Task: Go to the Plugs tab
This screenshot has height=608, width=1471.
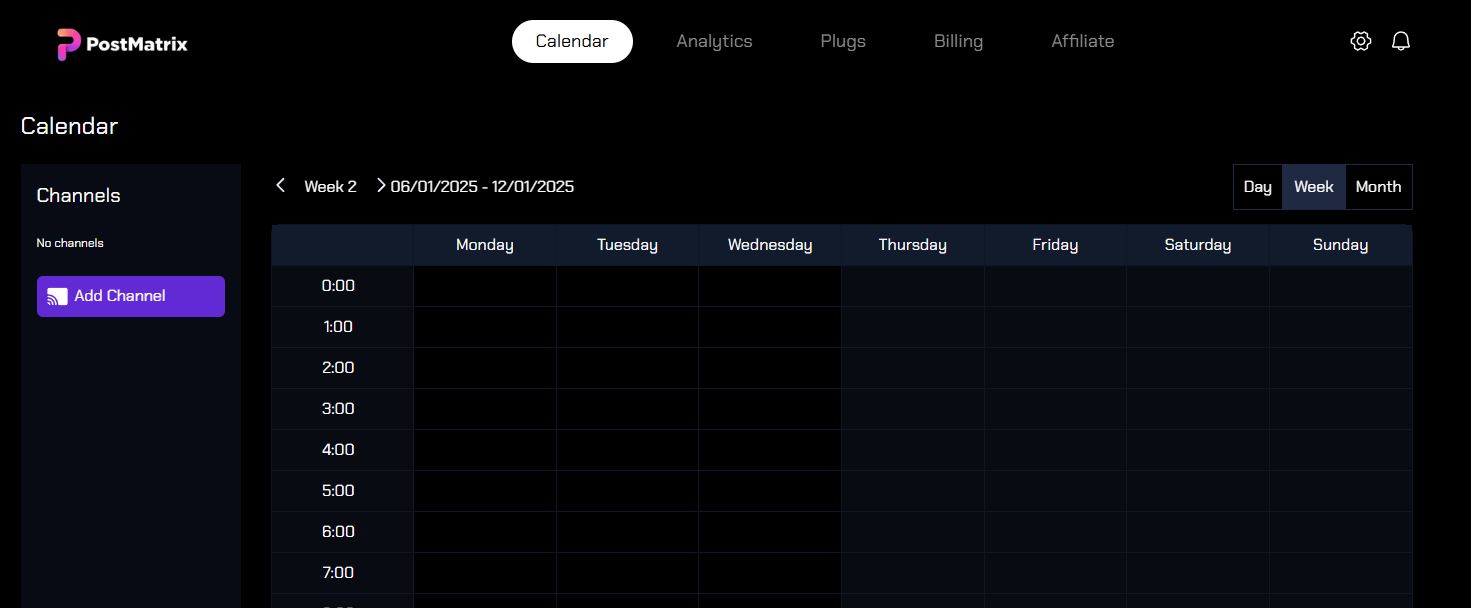Action: point(843,42)
